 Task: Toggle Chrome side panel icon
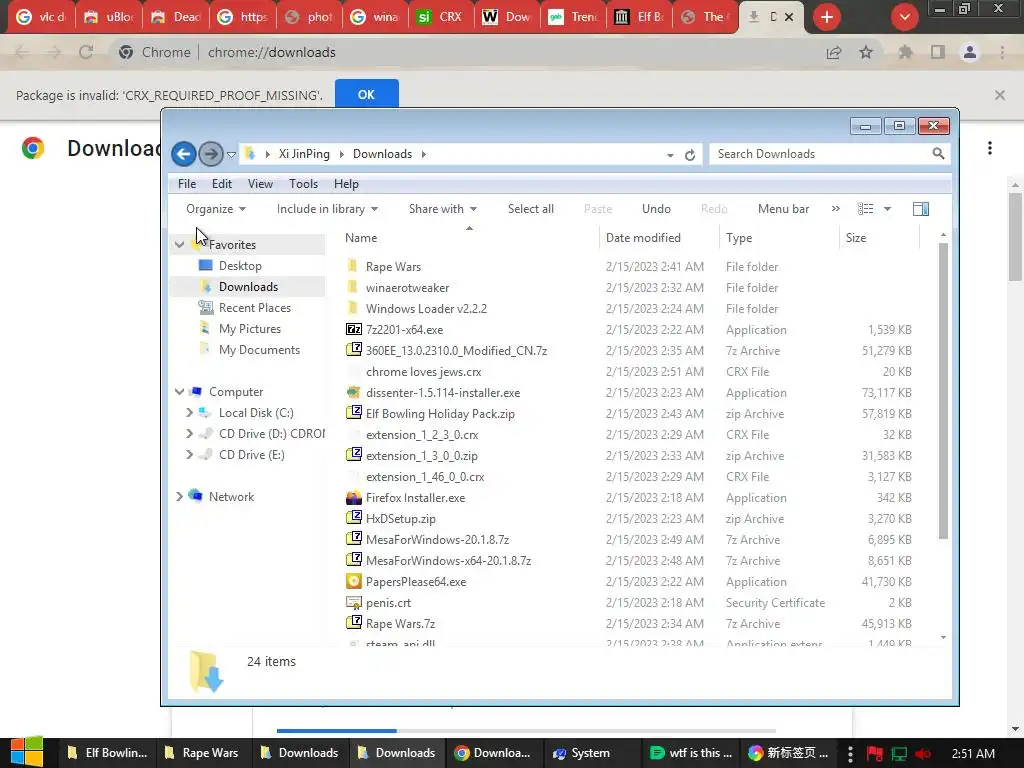click(x=938, y=52)
